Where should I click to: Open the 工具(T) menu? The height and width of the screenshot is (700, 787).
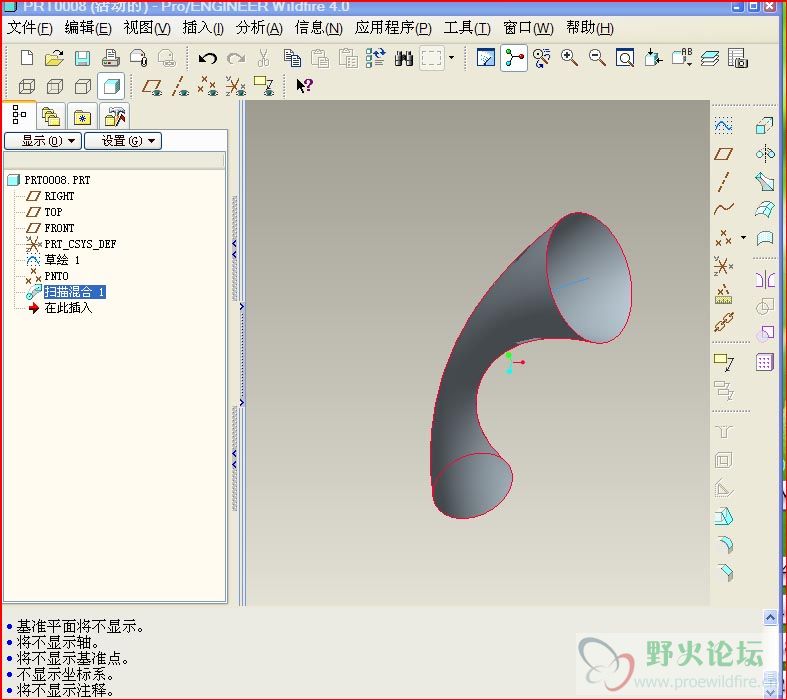tap(467, 28)
